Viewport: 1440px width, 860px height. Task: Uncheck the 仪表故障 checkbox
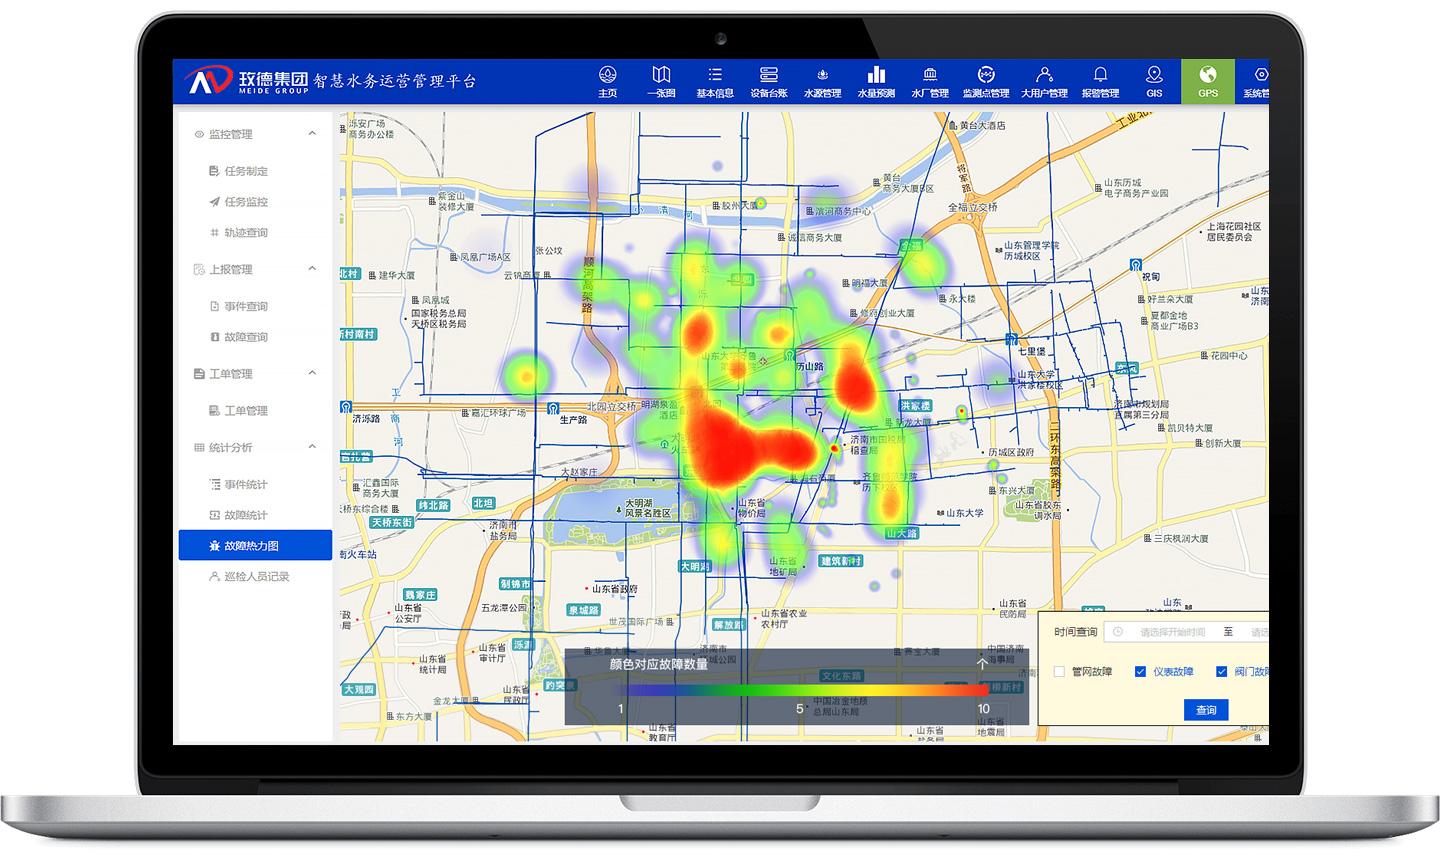tap(1140, 672)
